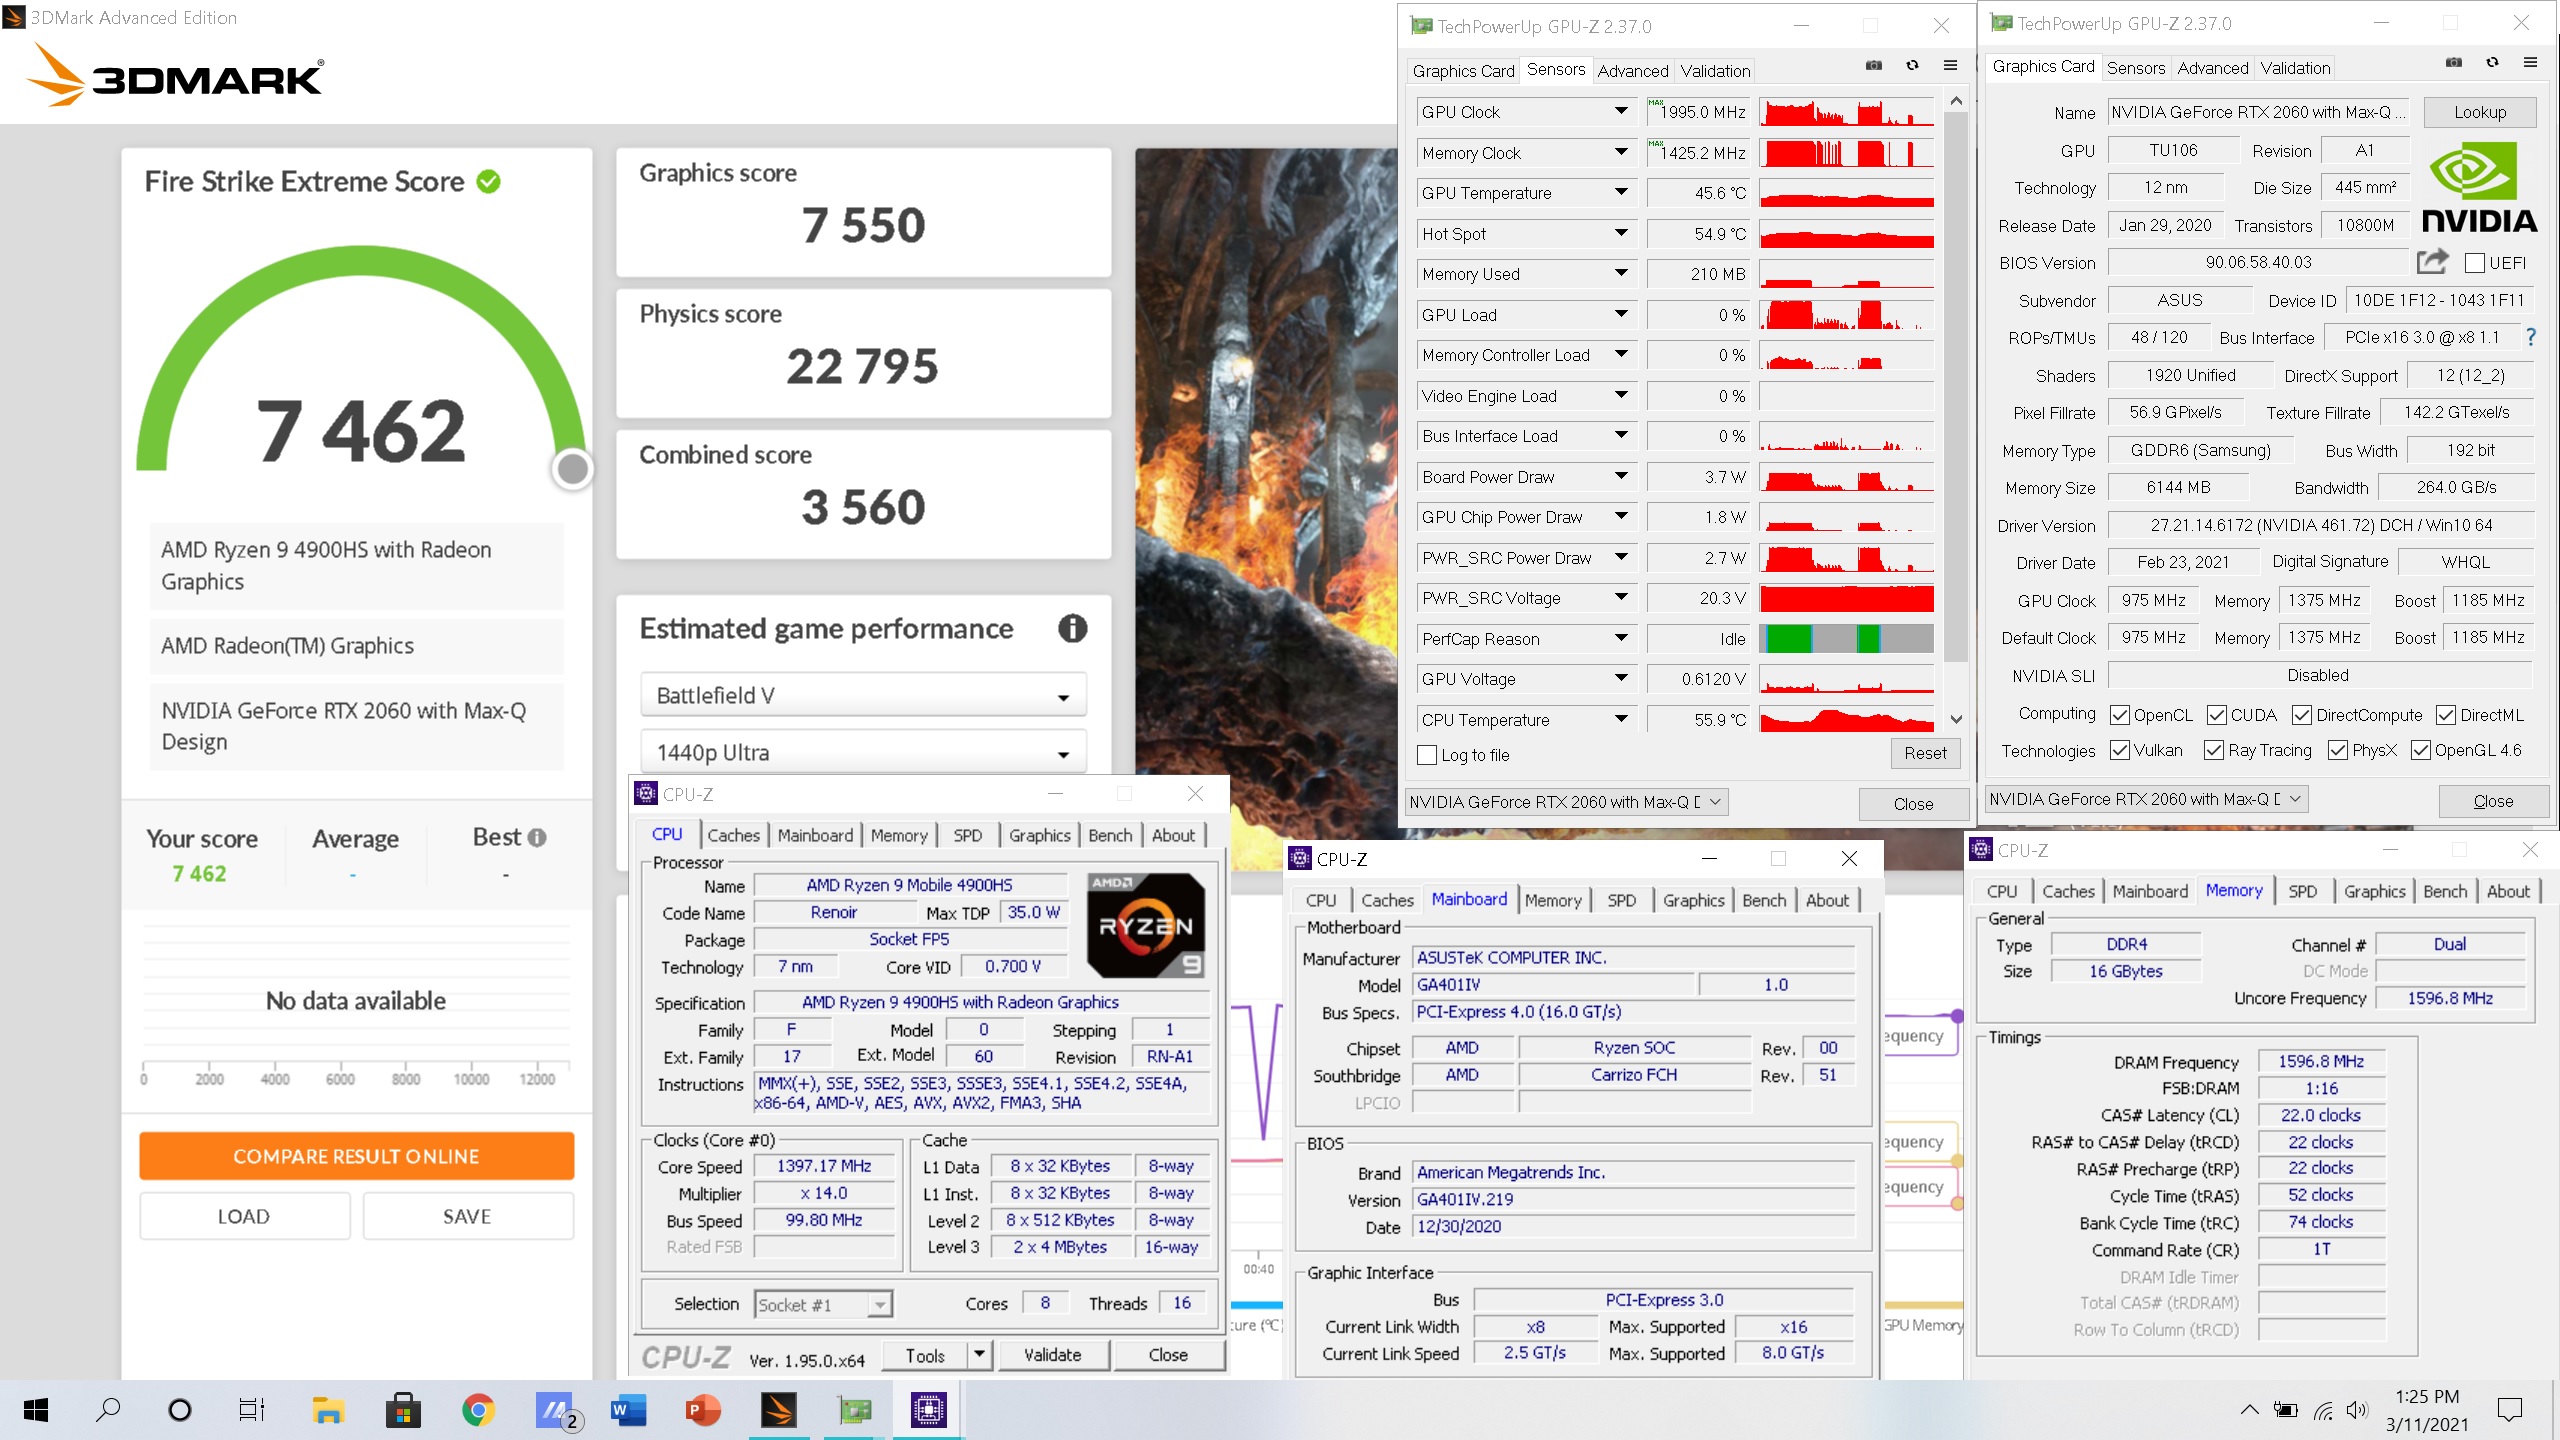Open Caches tab in CPU-Z processor window
This screenshot has width=2560, height=1440.
[x=733, y=835]
